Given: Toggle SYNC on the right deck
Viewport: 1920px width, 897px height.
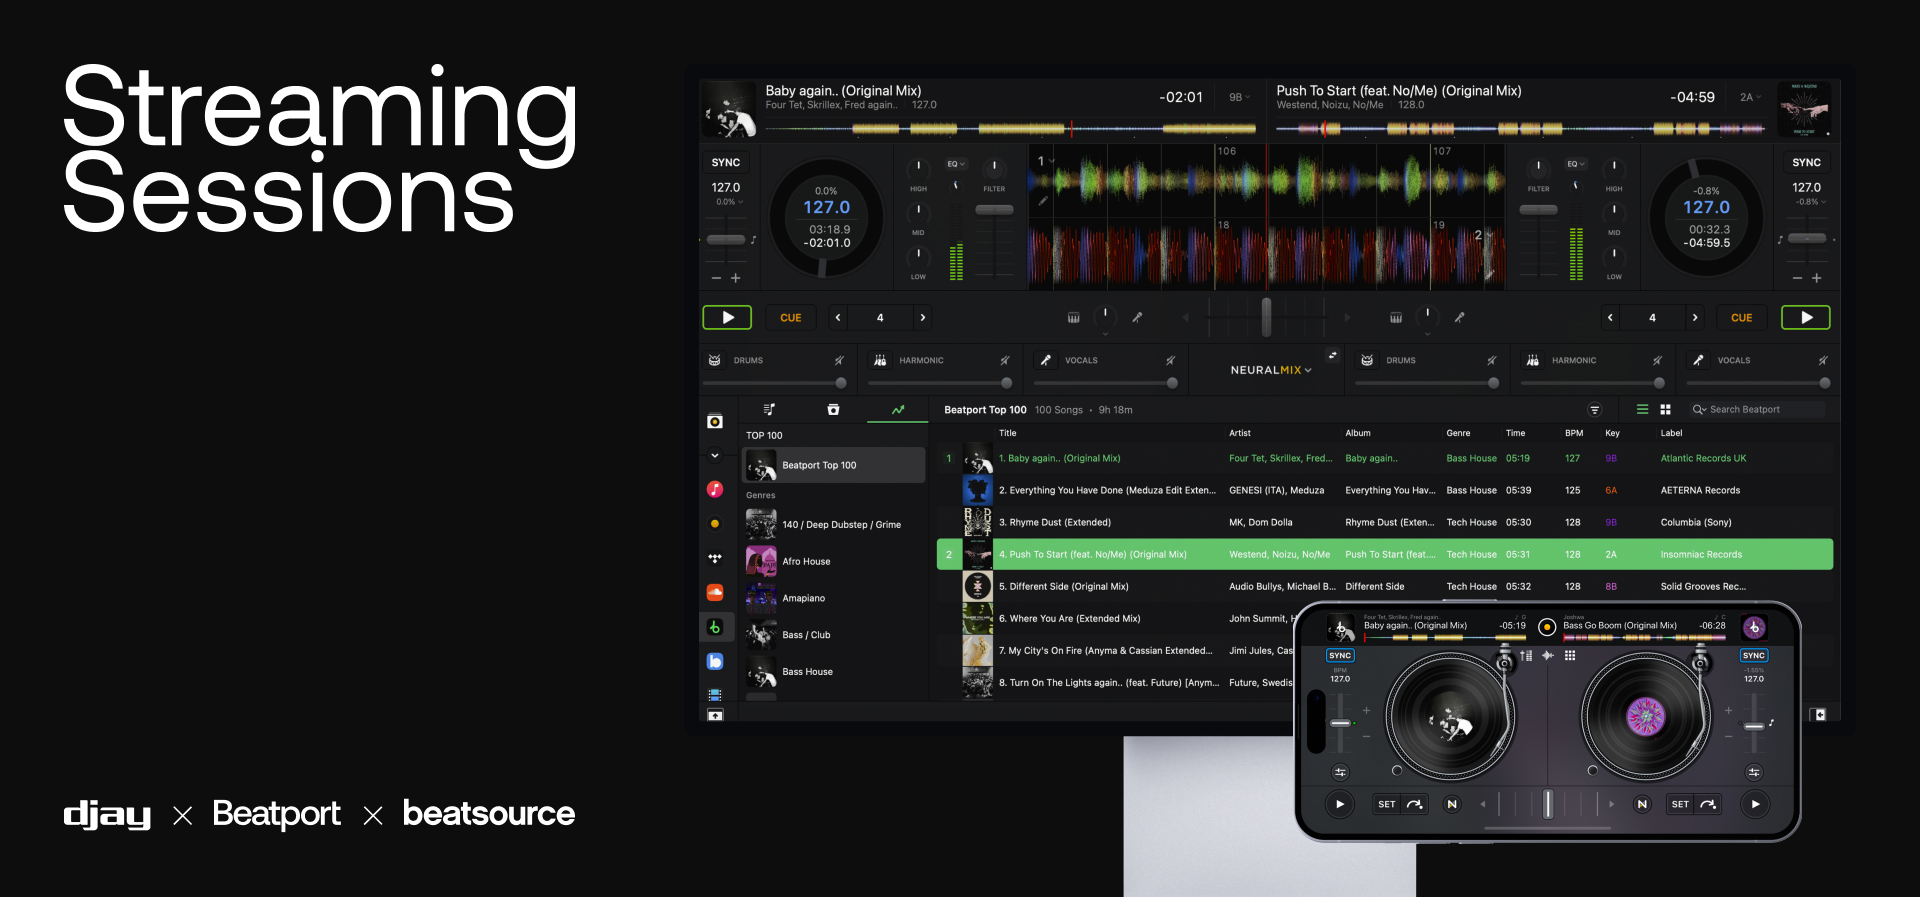Looking at the screenshot, I should click(1806, 162).
